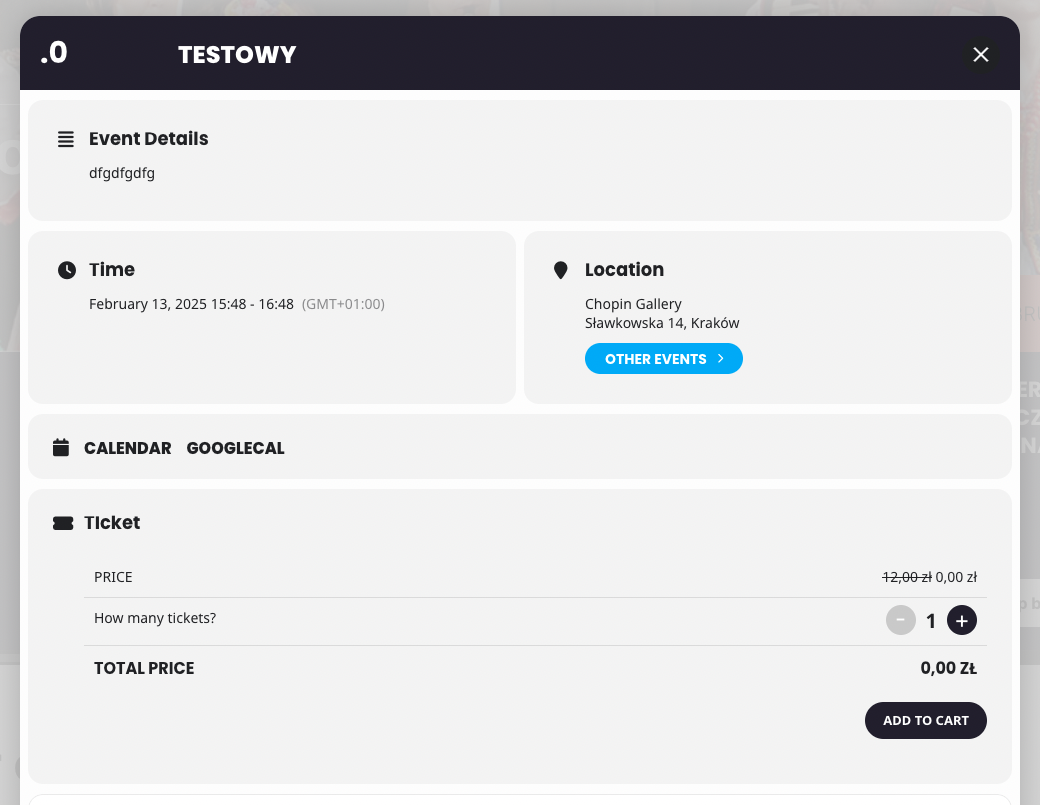This screenshot has width=1040, height=805.
Task: Add the ticket to cart
Action: point(925,720)
